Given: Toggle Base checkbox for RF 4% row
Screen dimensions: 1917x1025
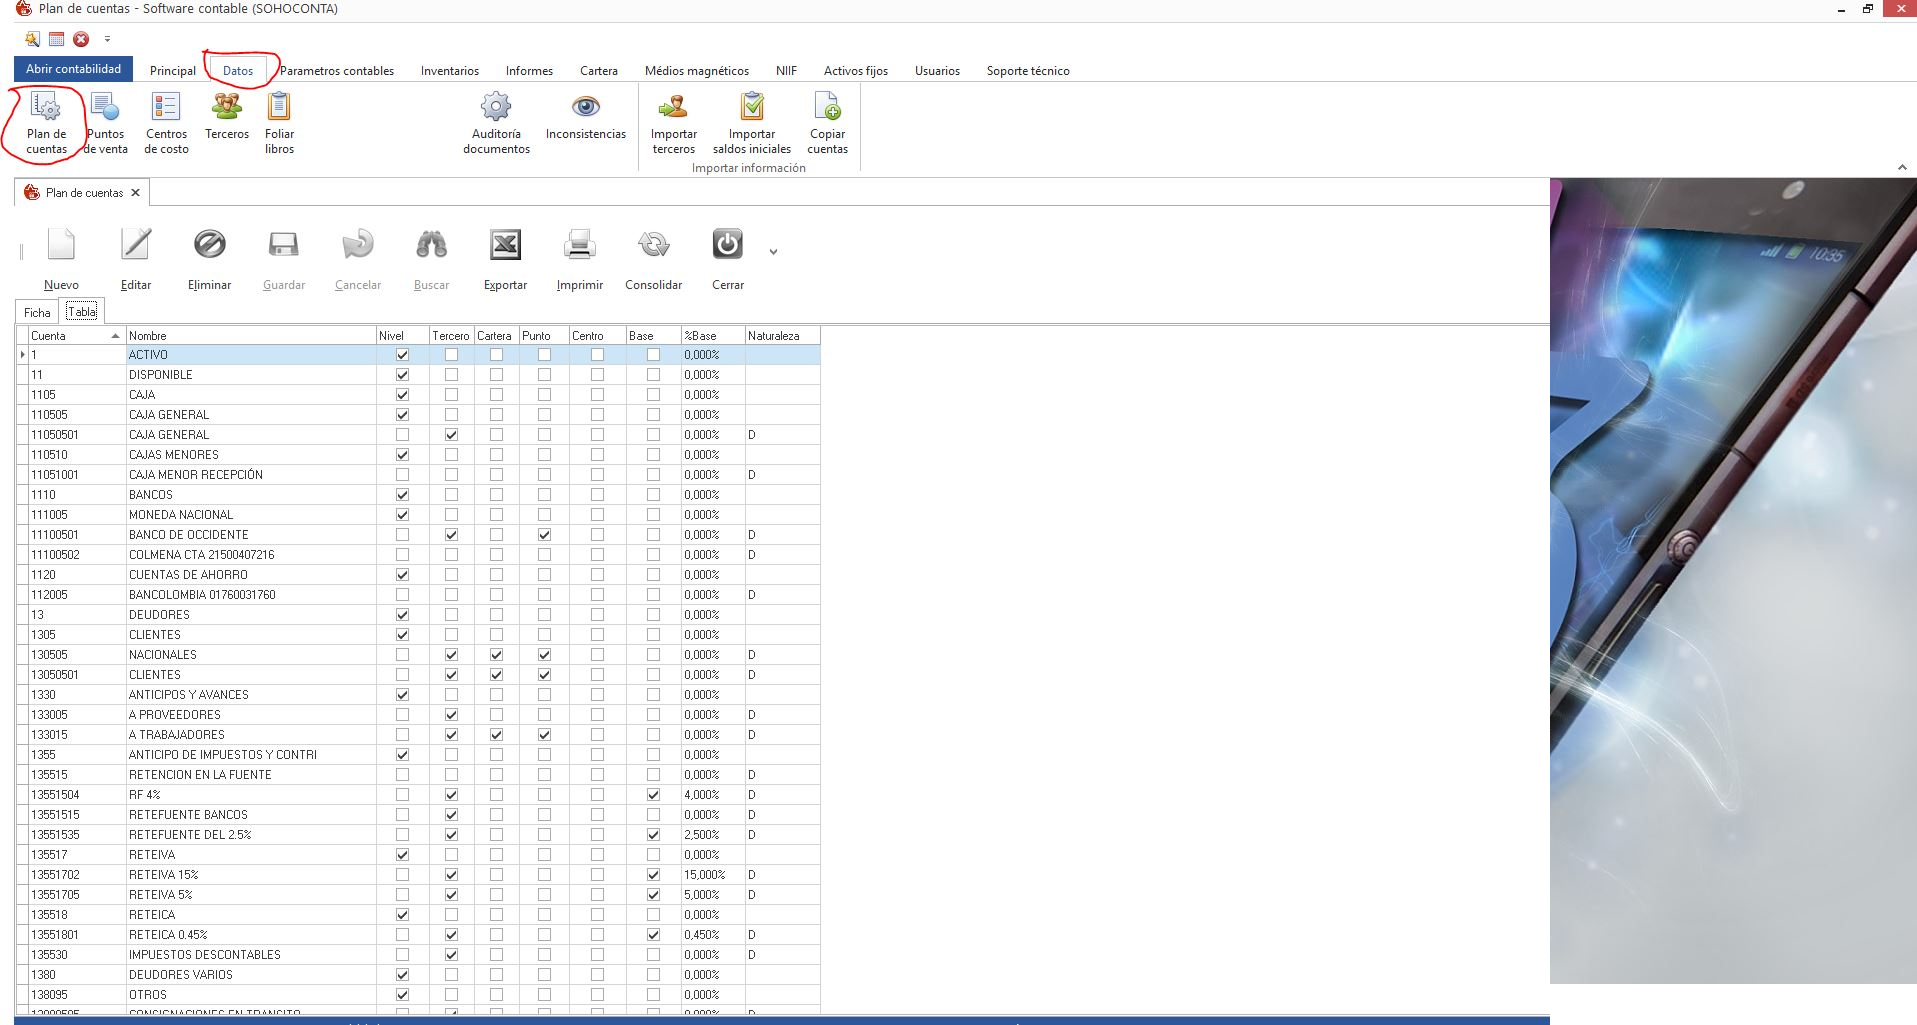Looking at the screenshot, I should [653, 795].
